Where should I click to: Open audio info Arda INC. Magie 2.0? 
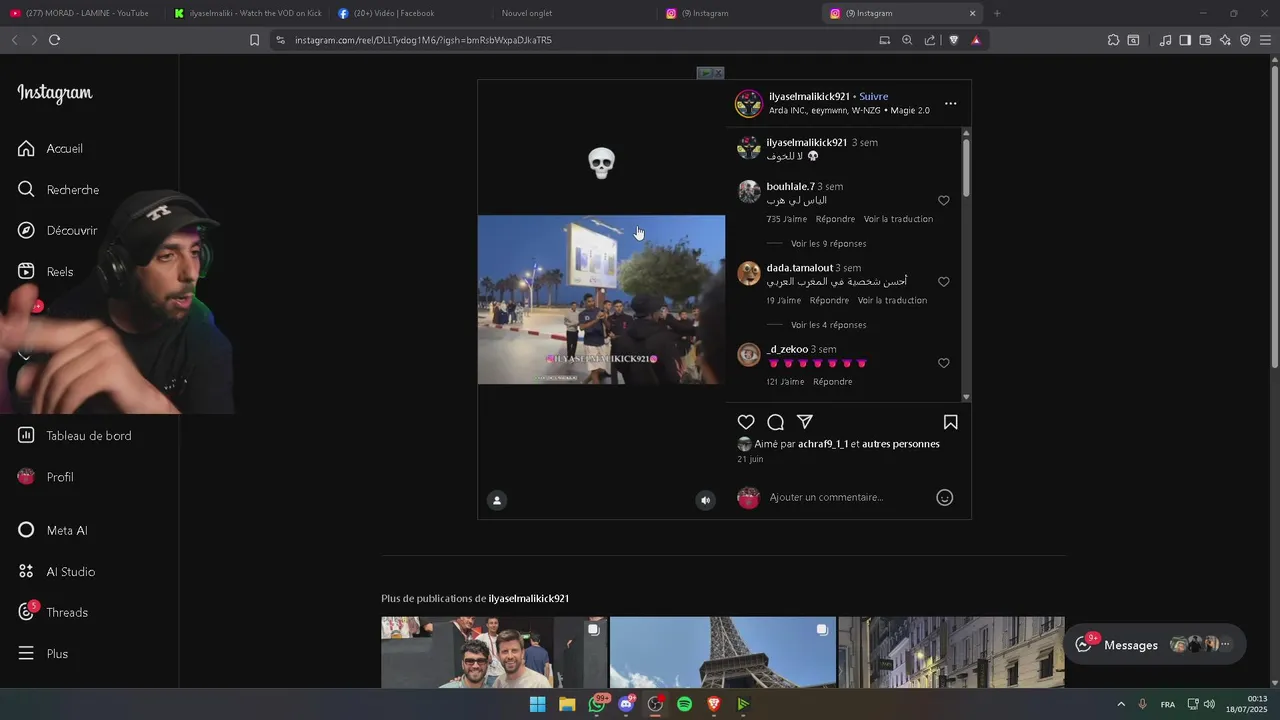849,110
